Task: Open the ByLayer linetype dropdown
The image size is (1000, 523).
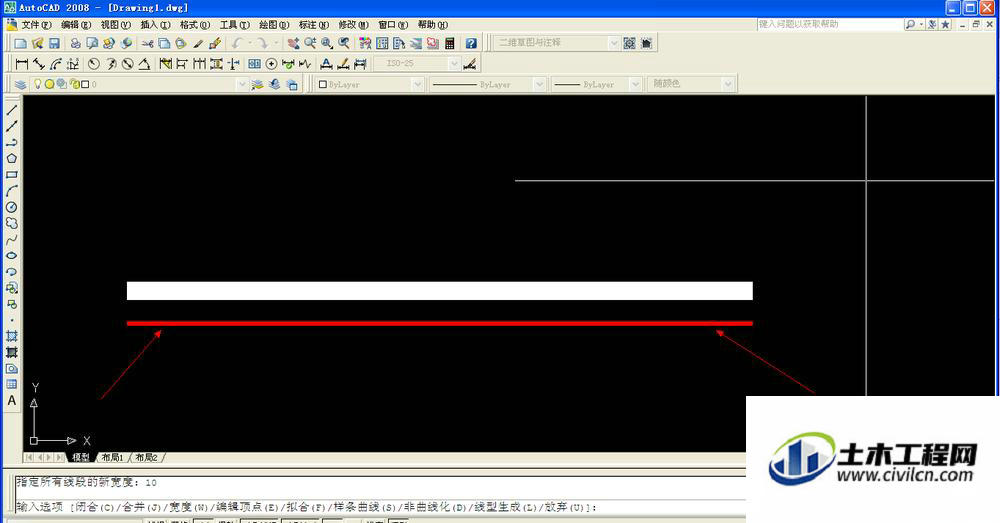Action: tap(540, 84)
